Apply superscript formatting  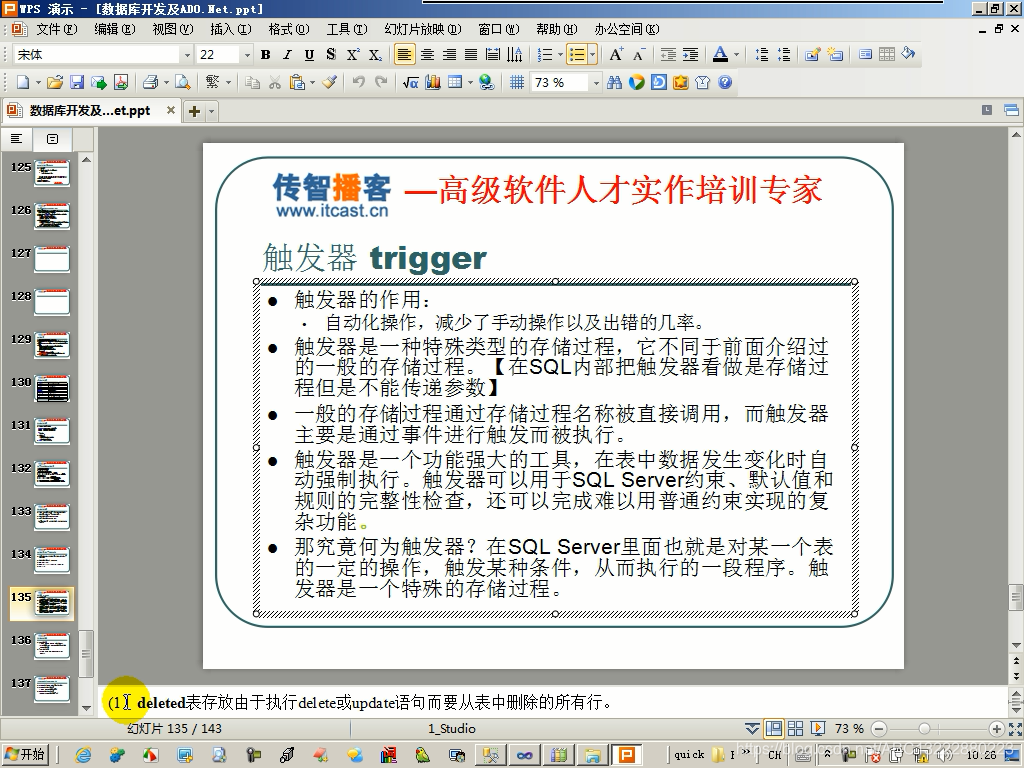(353, 55)
